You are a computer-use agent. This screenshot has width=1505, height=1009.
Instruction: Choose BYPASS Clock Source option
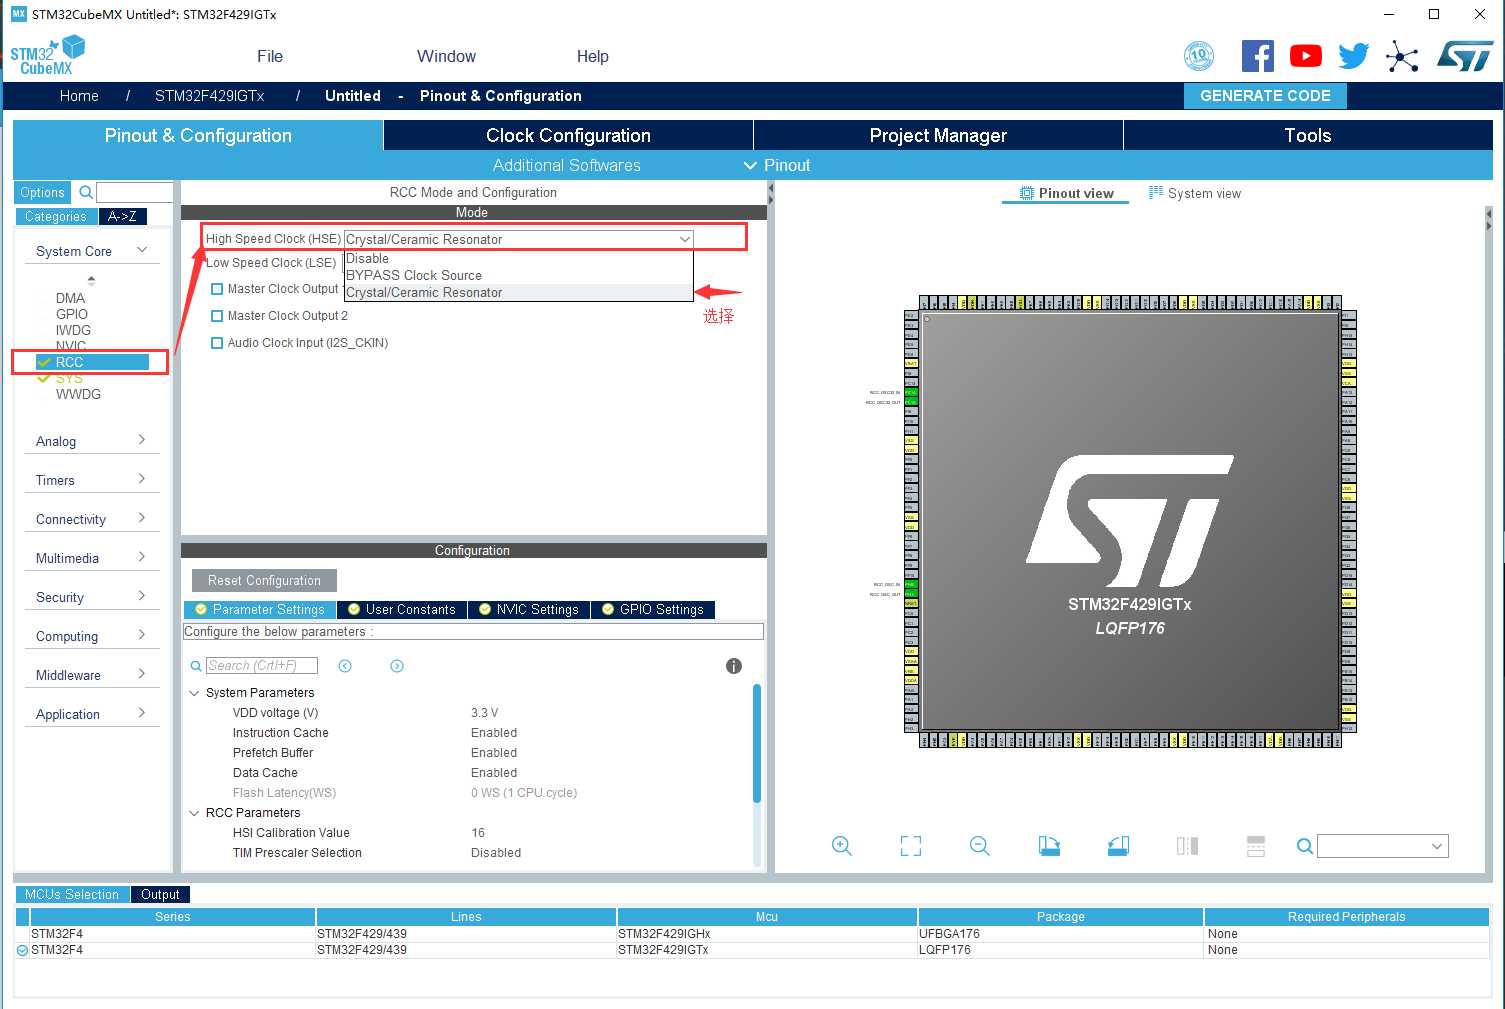pyautogui.click(x=518, y=275)
